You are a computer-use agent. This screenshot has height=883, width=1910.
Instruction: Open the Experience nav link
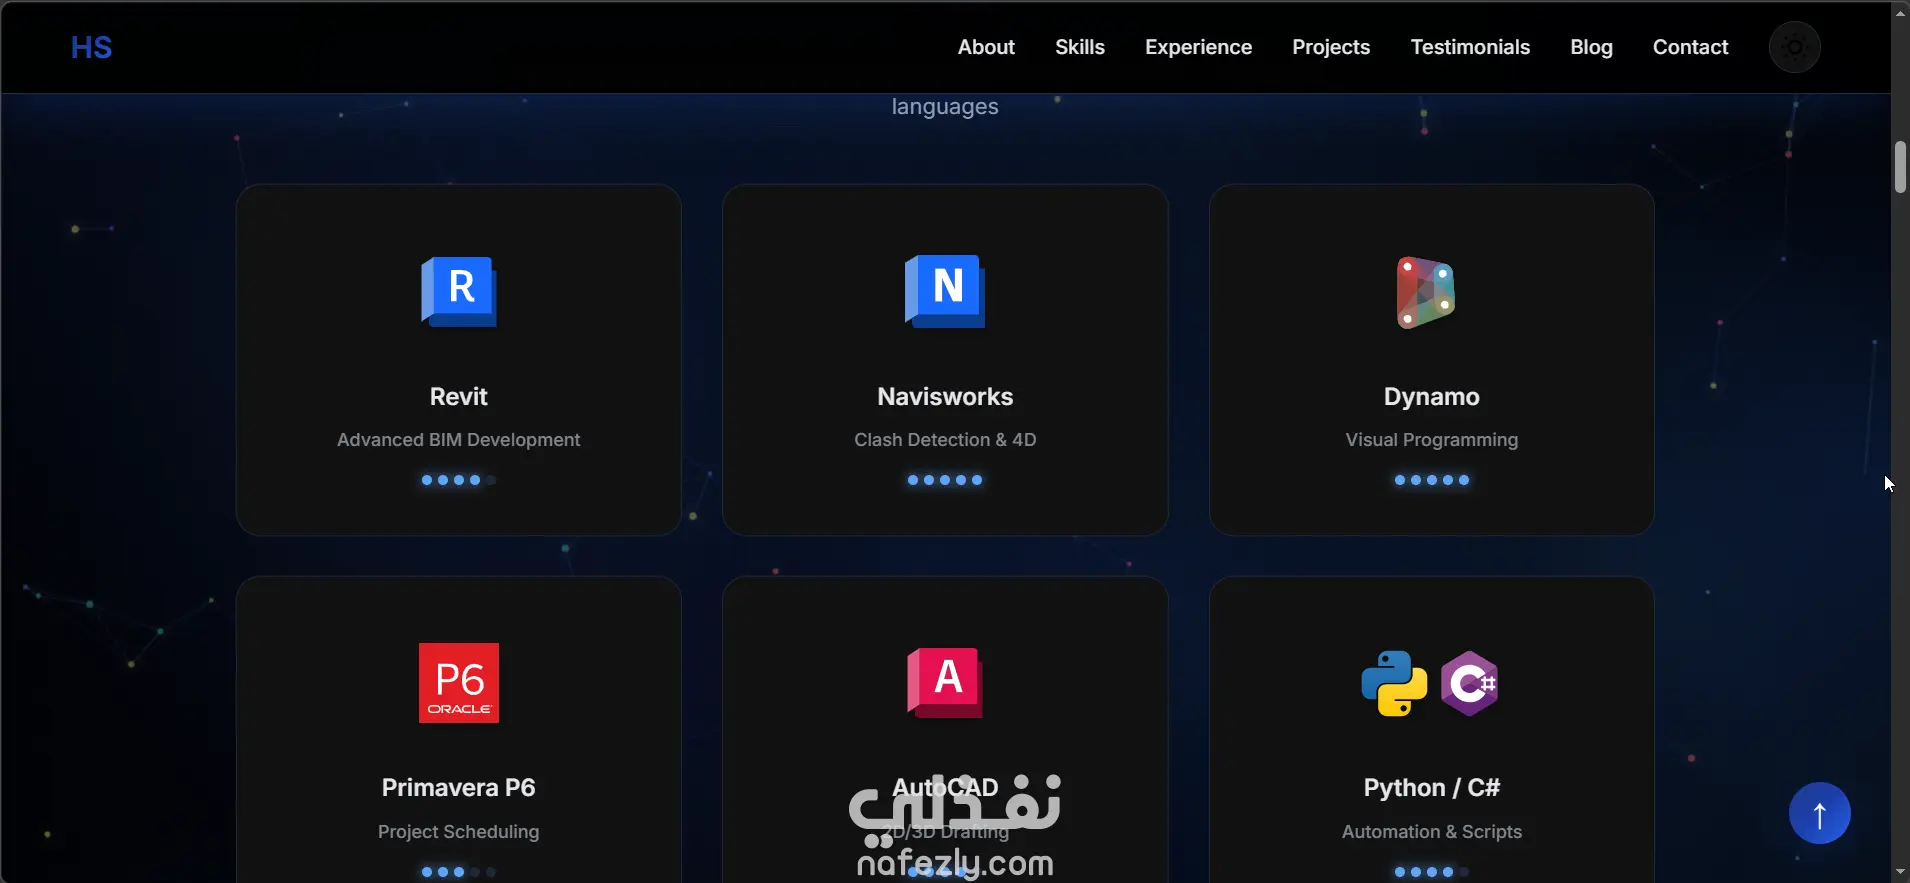click(x=1198, y=47)
